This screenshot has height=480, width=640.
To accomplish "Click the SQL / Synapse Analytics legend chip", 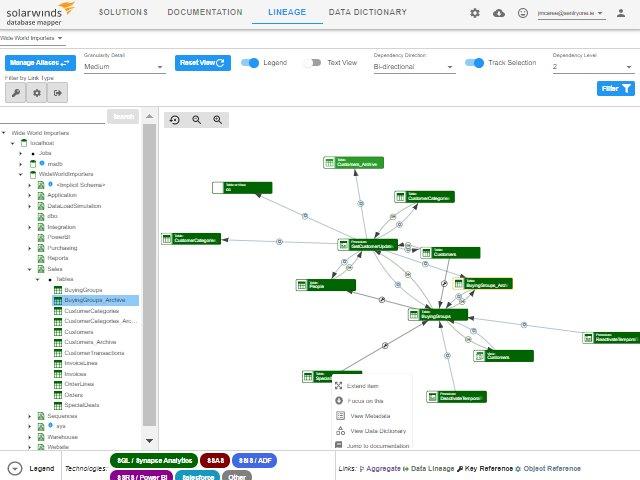I will [154, 460].
